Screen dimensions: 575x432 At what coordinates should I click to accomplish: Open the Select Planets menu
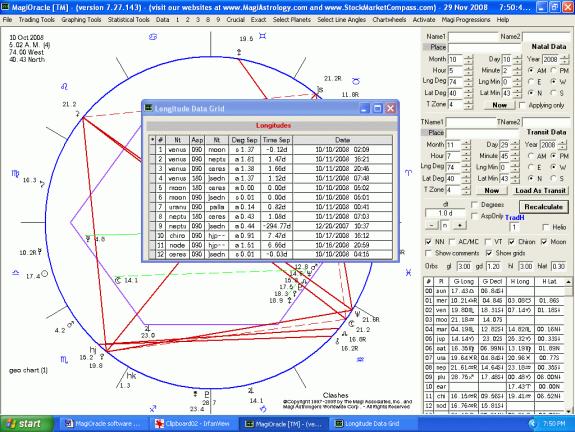point(292,19)
